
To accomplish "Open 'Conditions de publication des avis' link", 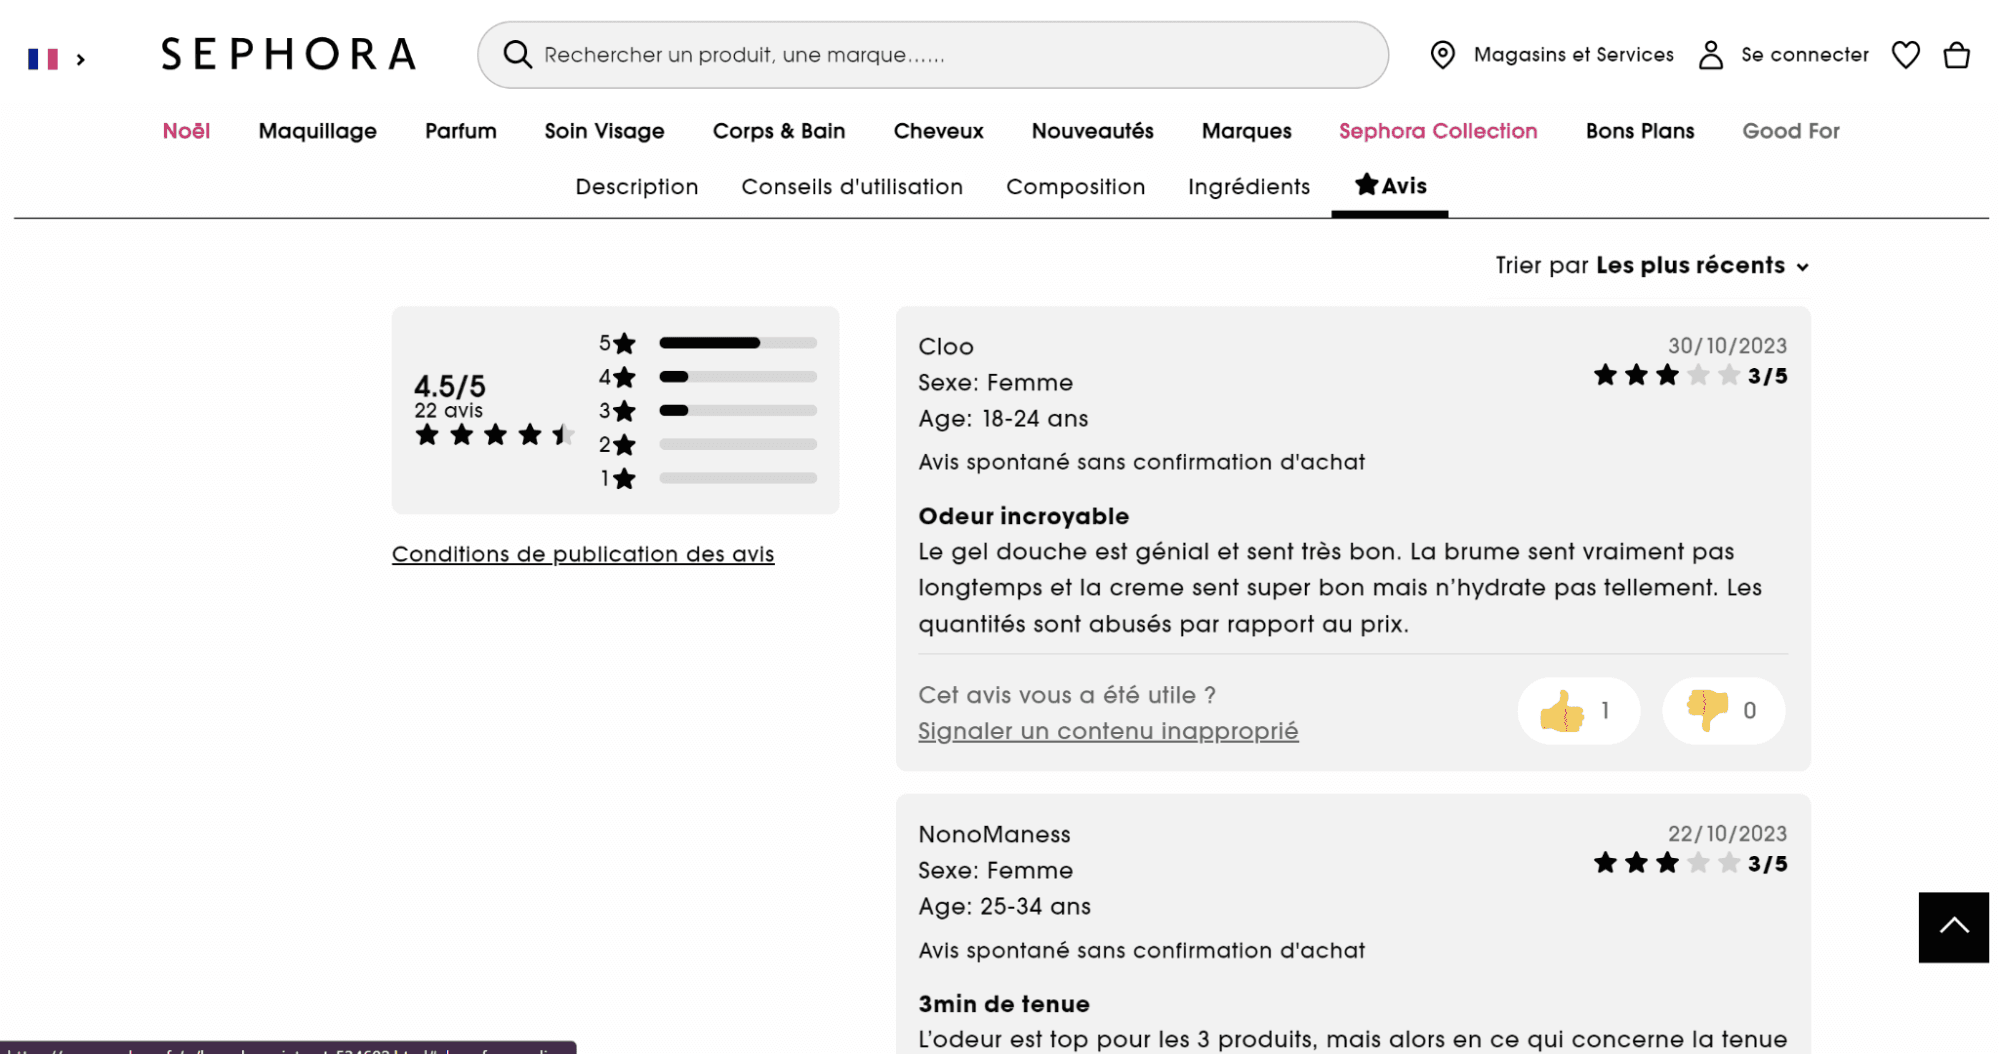I will (583, 554).
